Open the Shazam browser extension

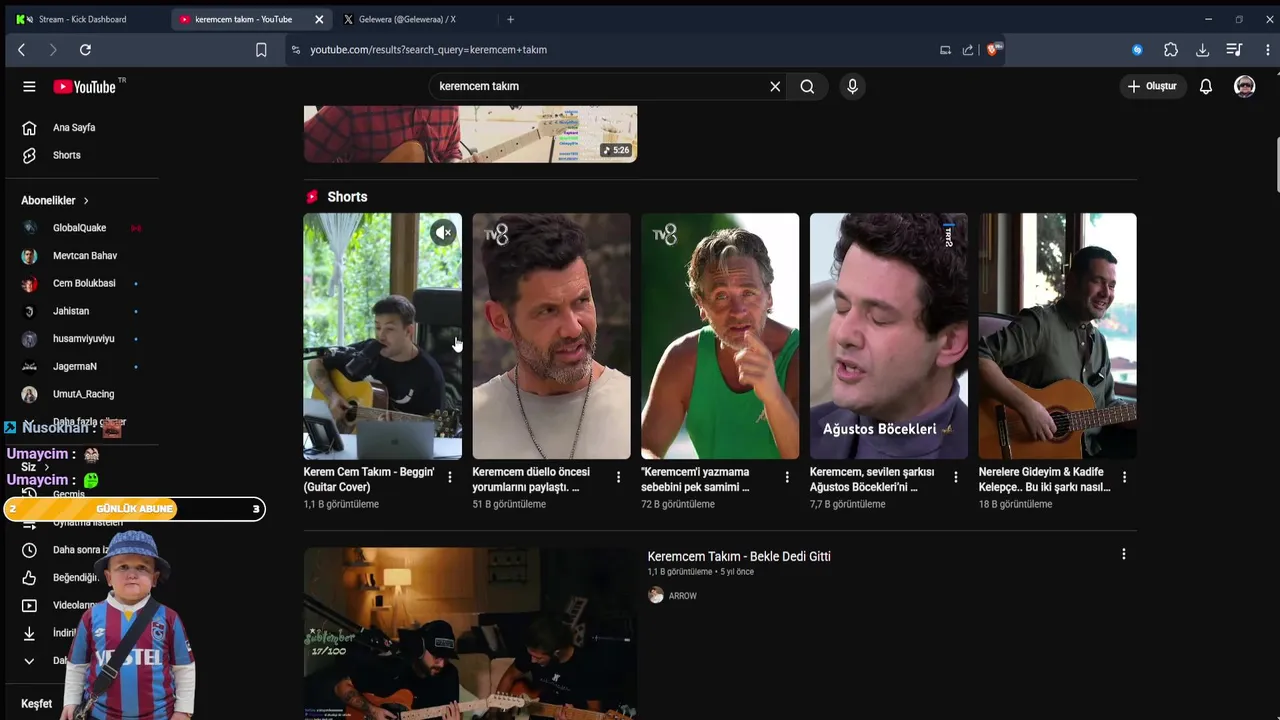(x=1137, y=50)
